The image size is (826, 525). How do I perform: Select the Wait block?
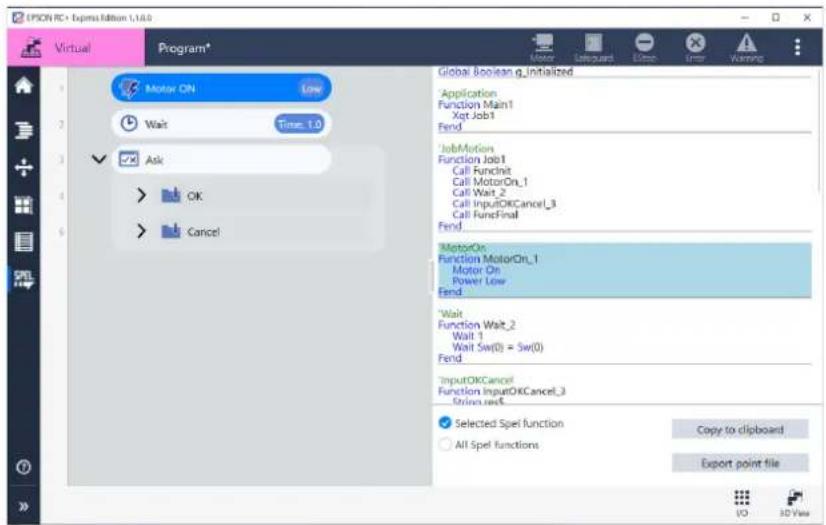coord(221,124)
